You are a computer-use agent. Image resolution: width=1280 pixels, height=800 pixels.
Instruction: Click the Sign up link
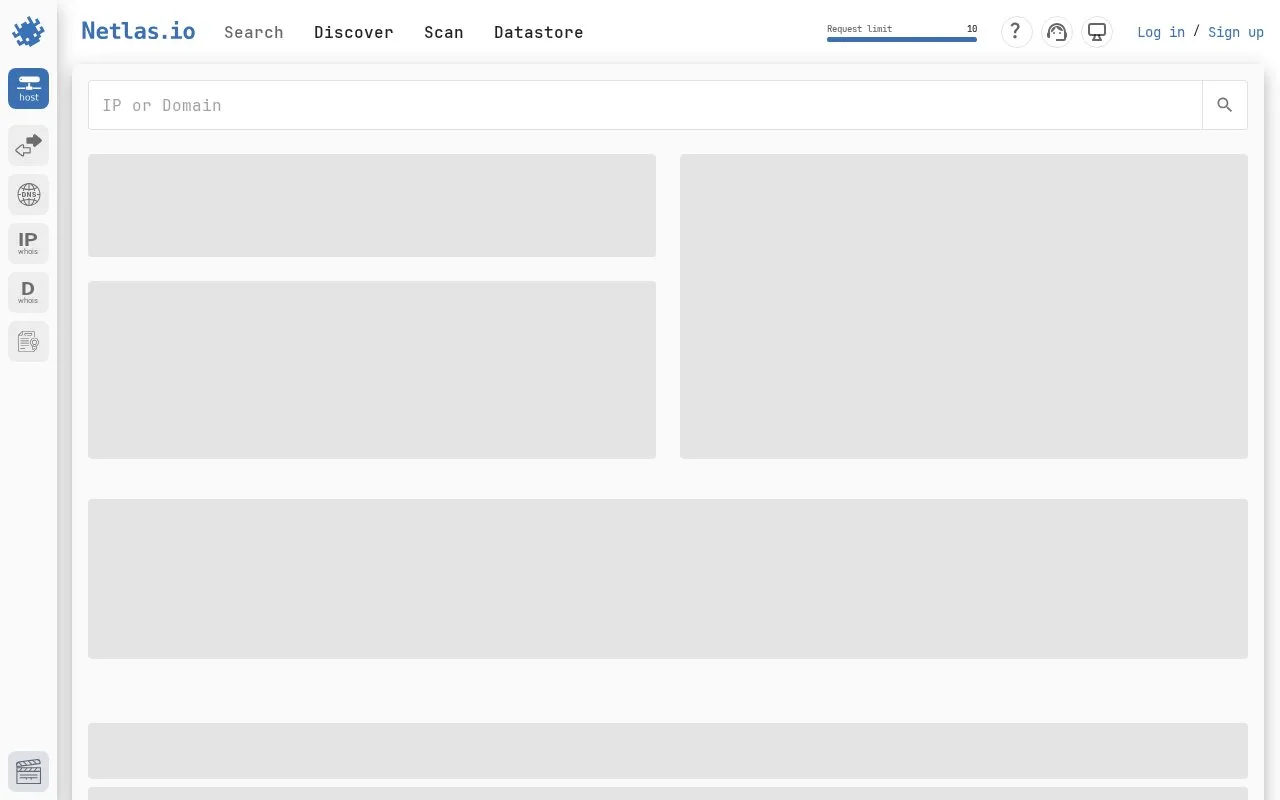pos(1236,32)
